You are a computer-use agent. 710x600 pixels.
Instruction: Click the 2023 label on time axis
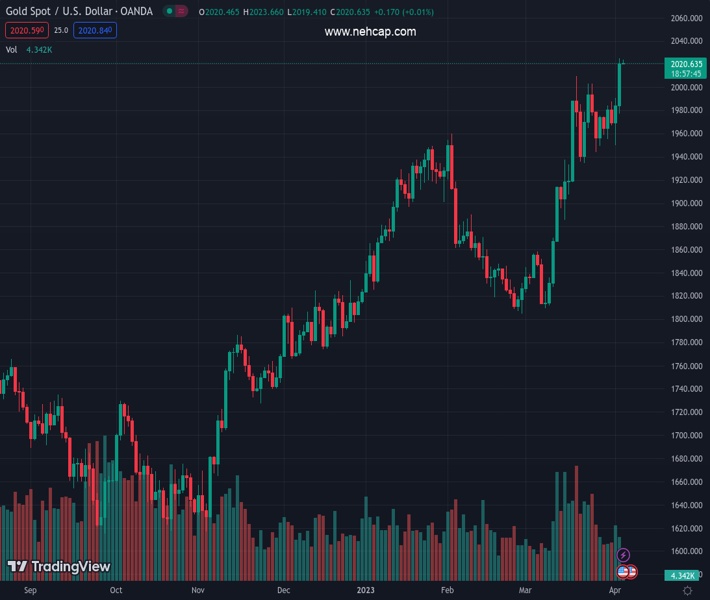click(368, 591)
